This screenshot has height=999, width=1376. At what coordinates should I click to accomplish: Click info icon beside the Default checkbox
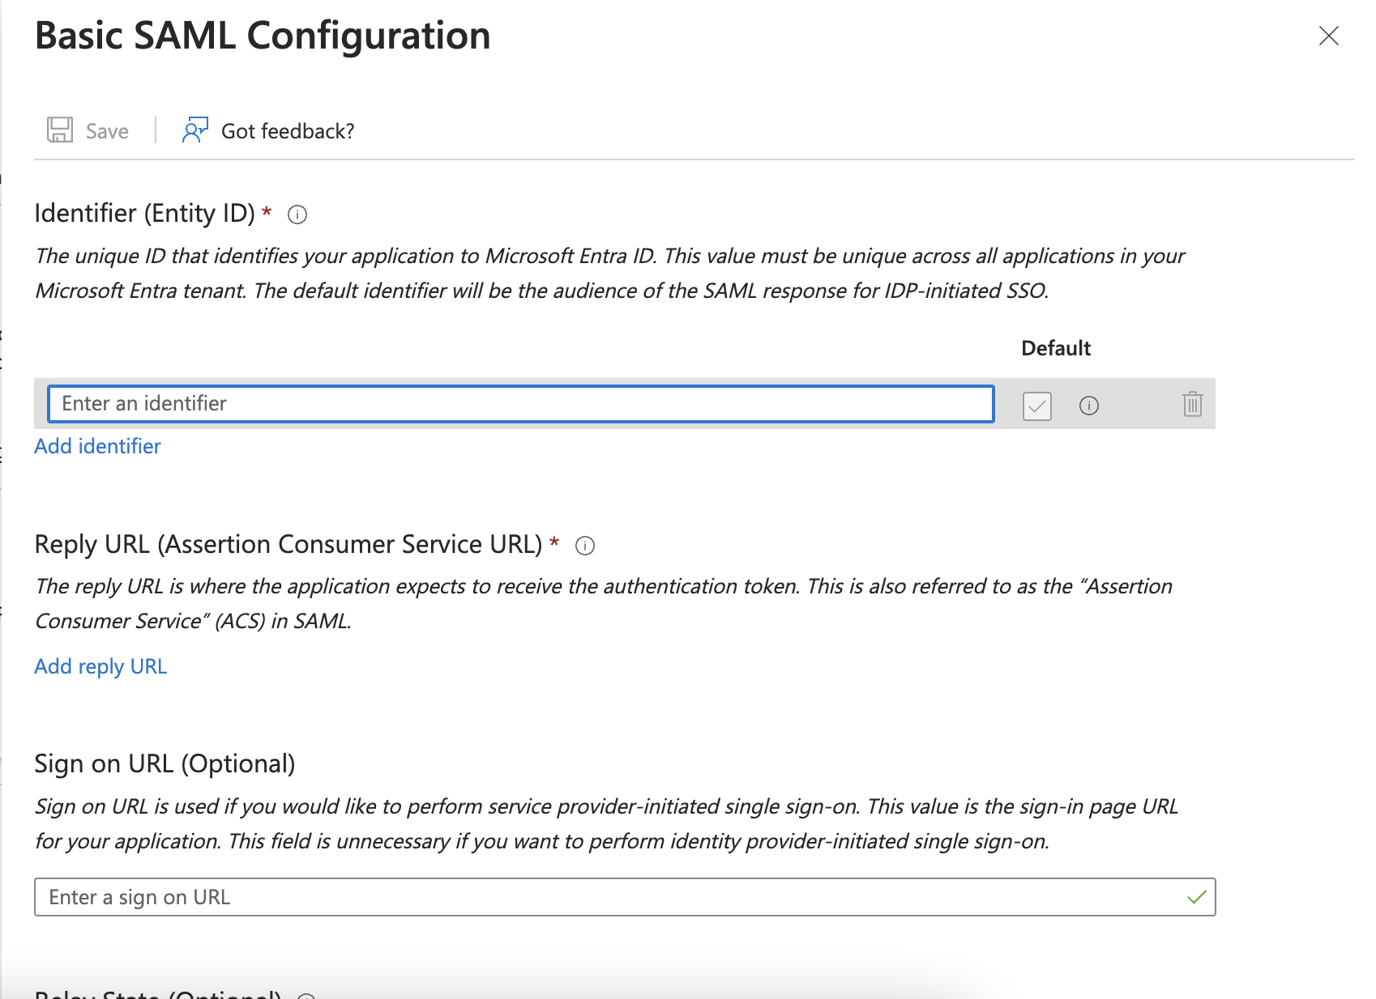[x=1089, y=405]
